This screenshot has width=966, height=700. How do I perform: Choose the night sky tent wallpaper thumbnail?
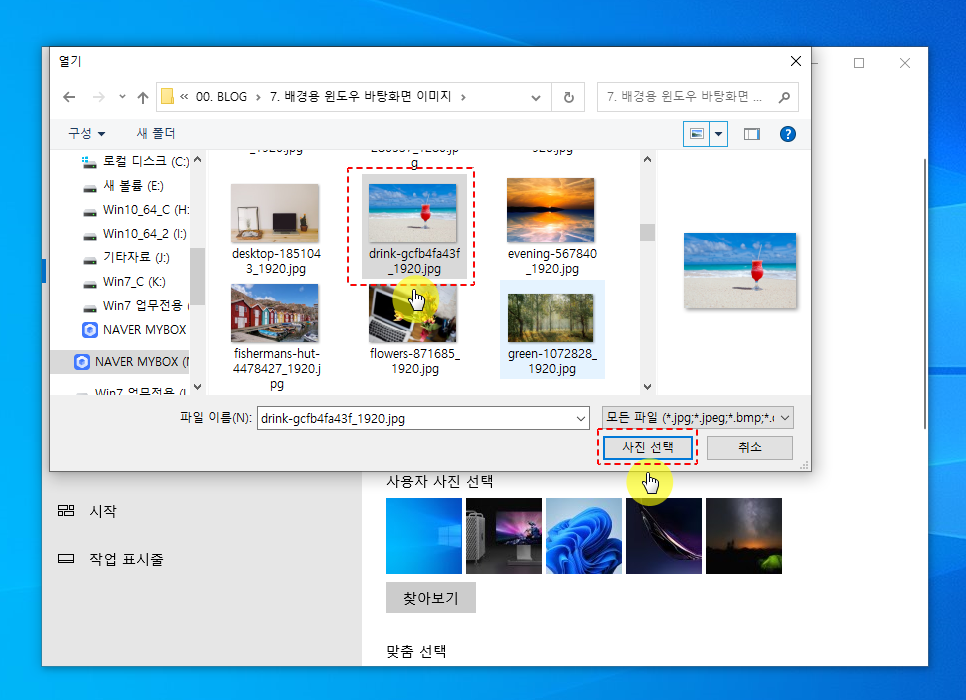pyautogui.click(x=744, y=536)
